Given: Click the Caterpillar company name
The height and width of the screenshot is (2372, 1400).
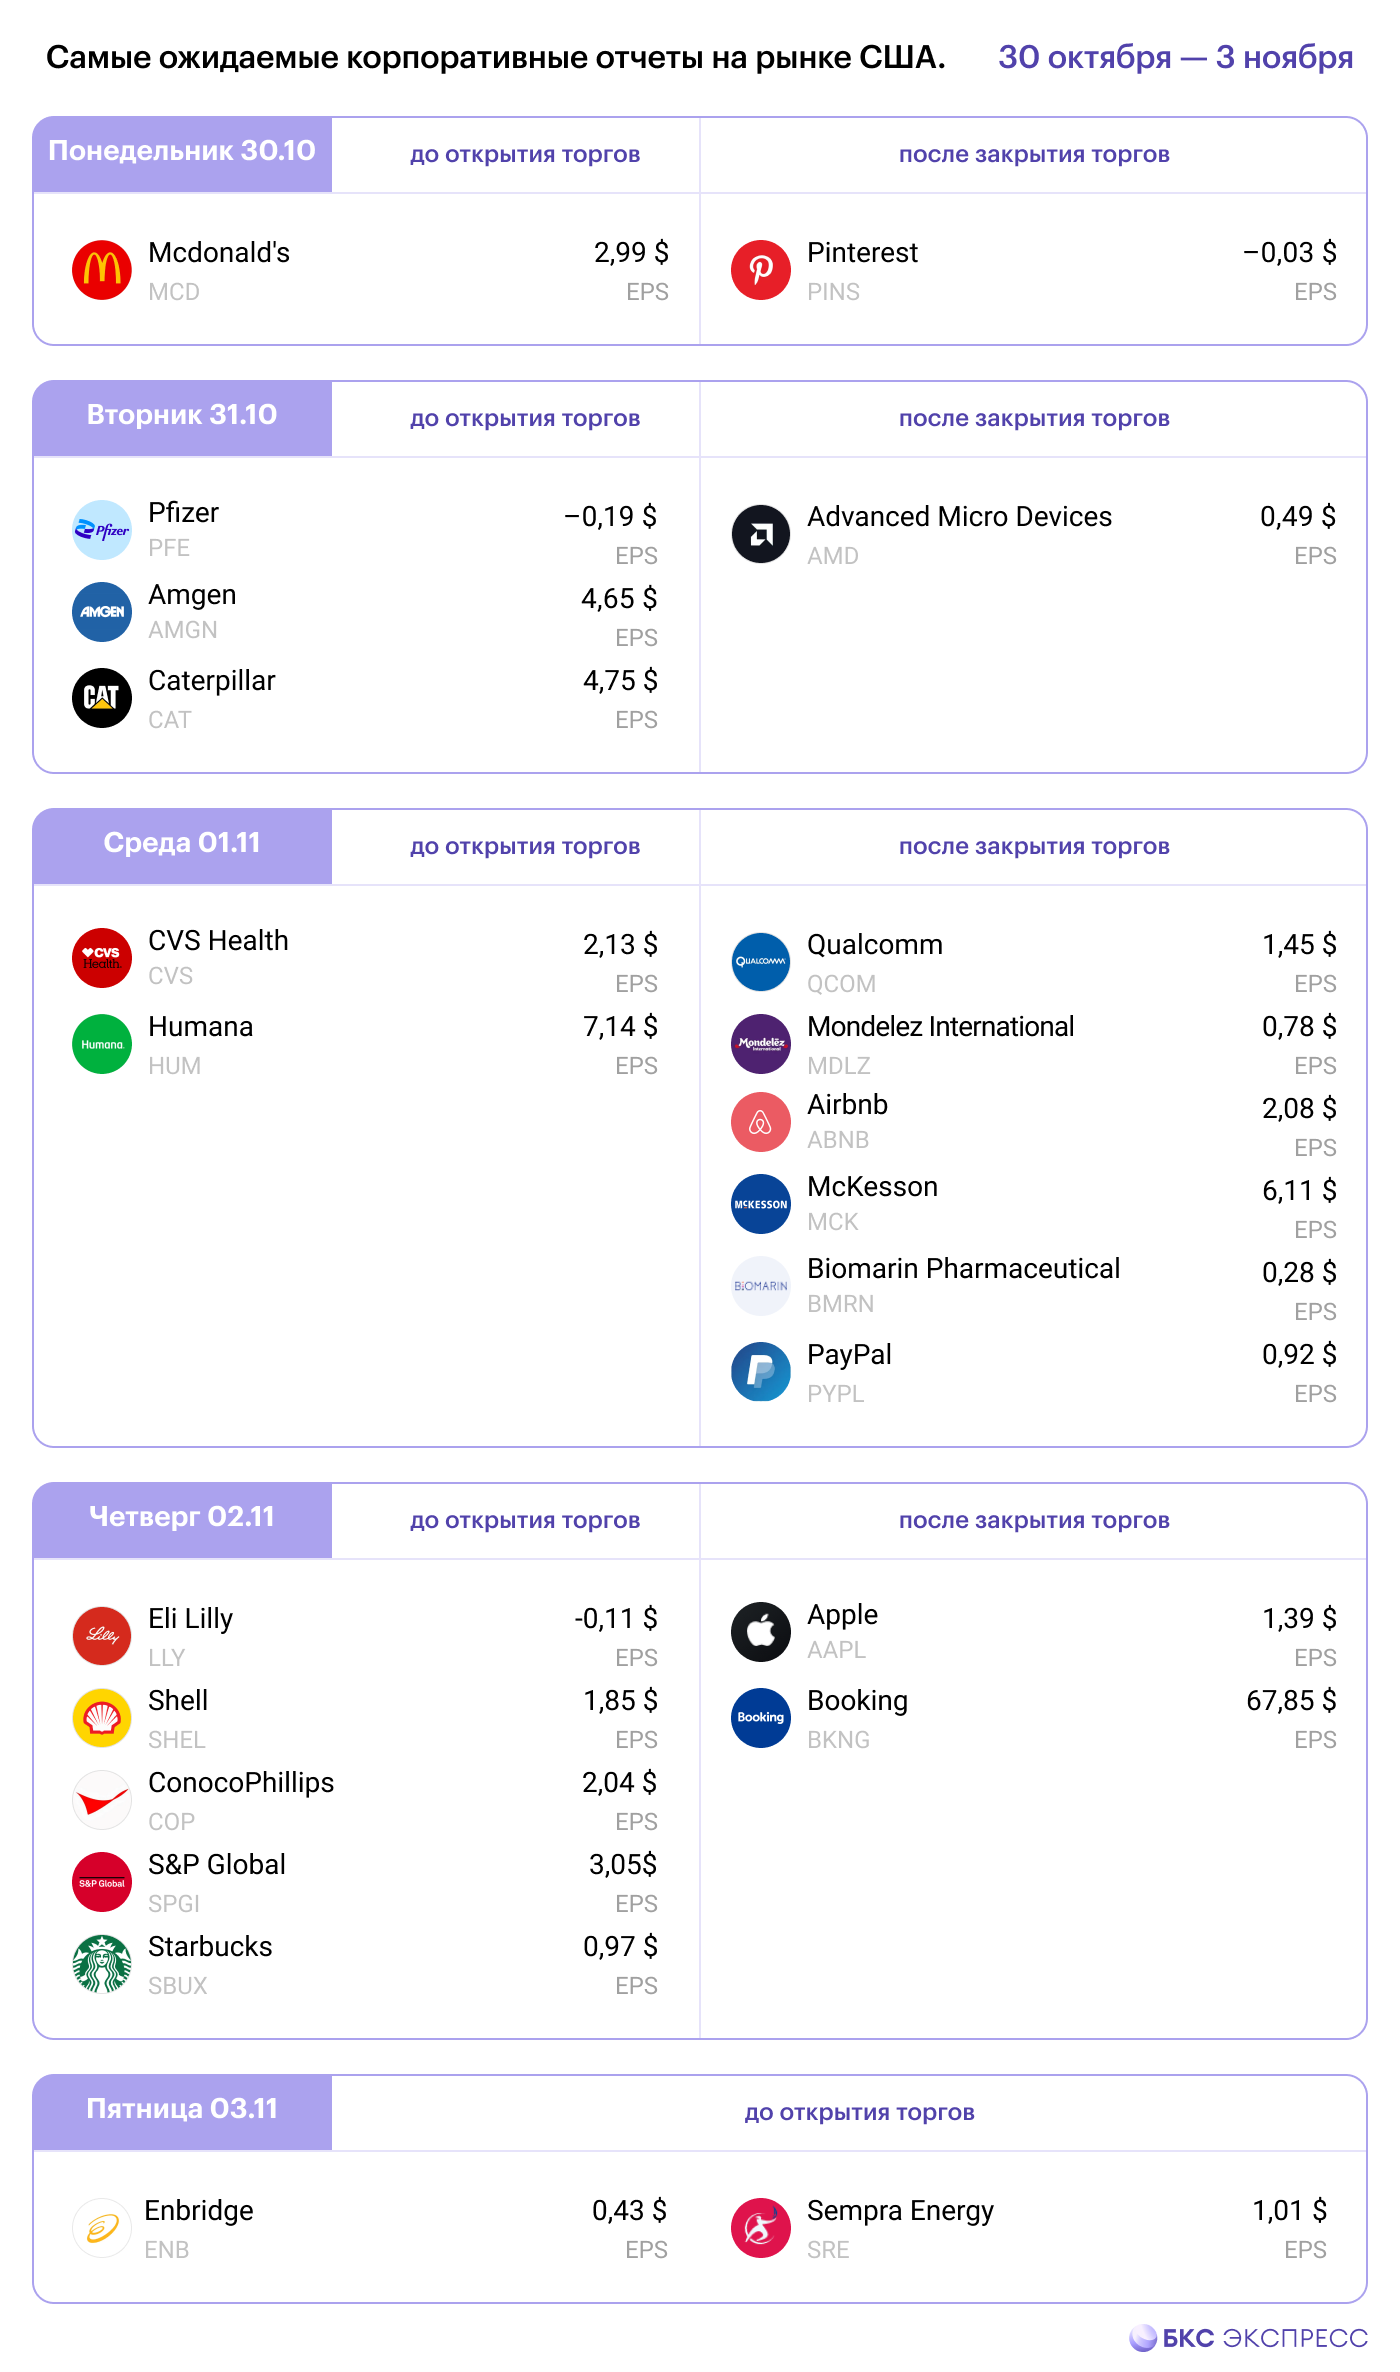Looking at the screenshot, I should tap(212, 681).
